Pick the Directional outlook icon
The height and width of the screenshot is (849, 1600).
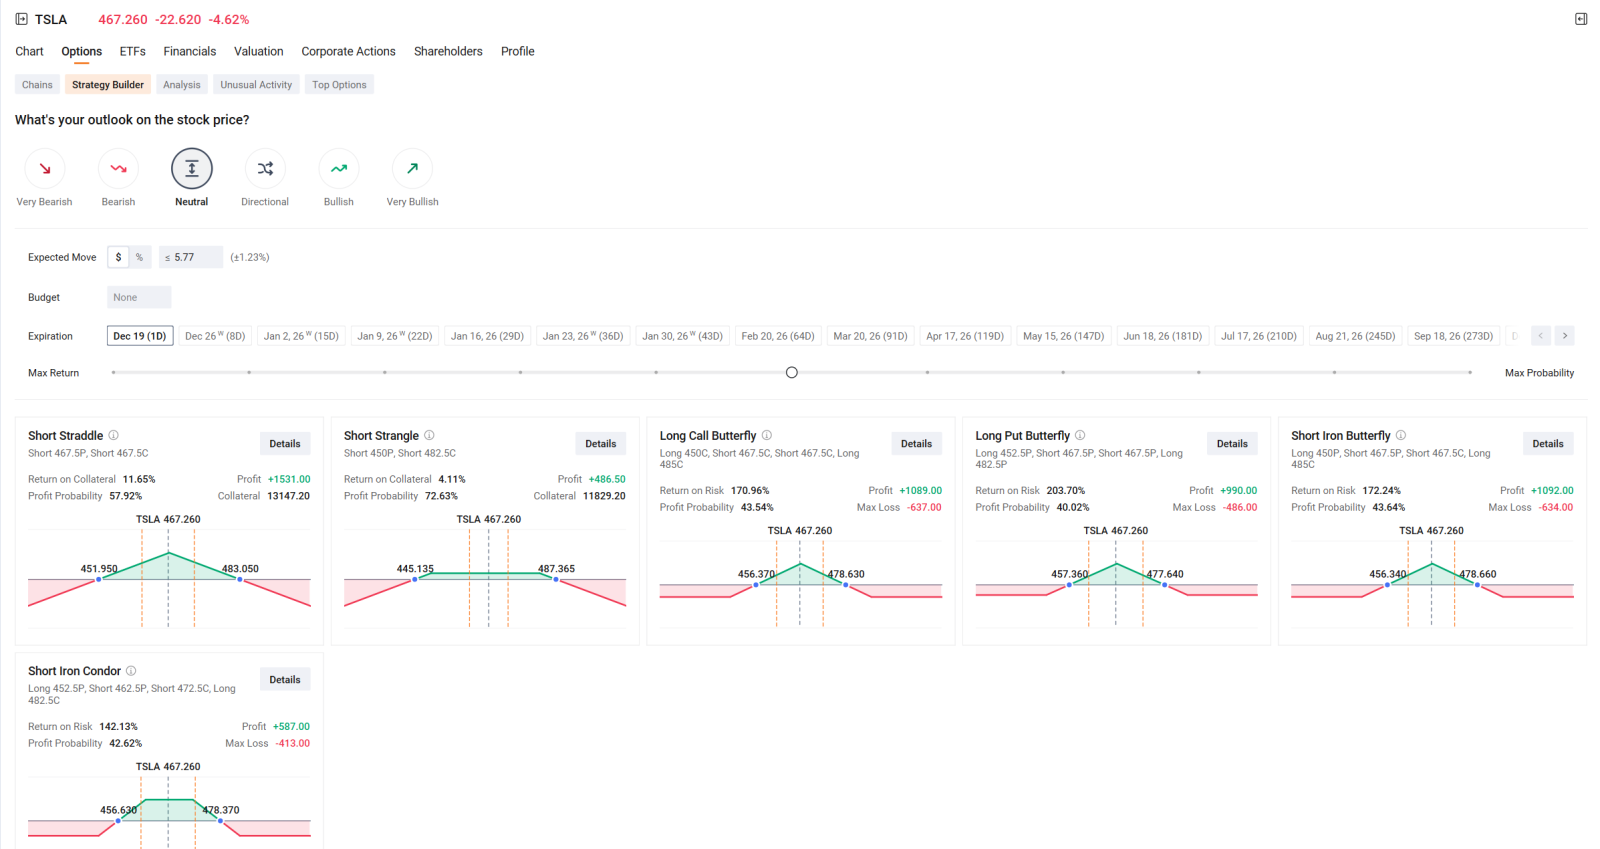click(265, 169)
